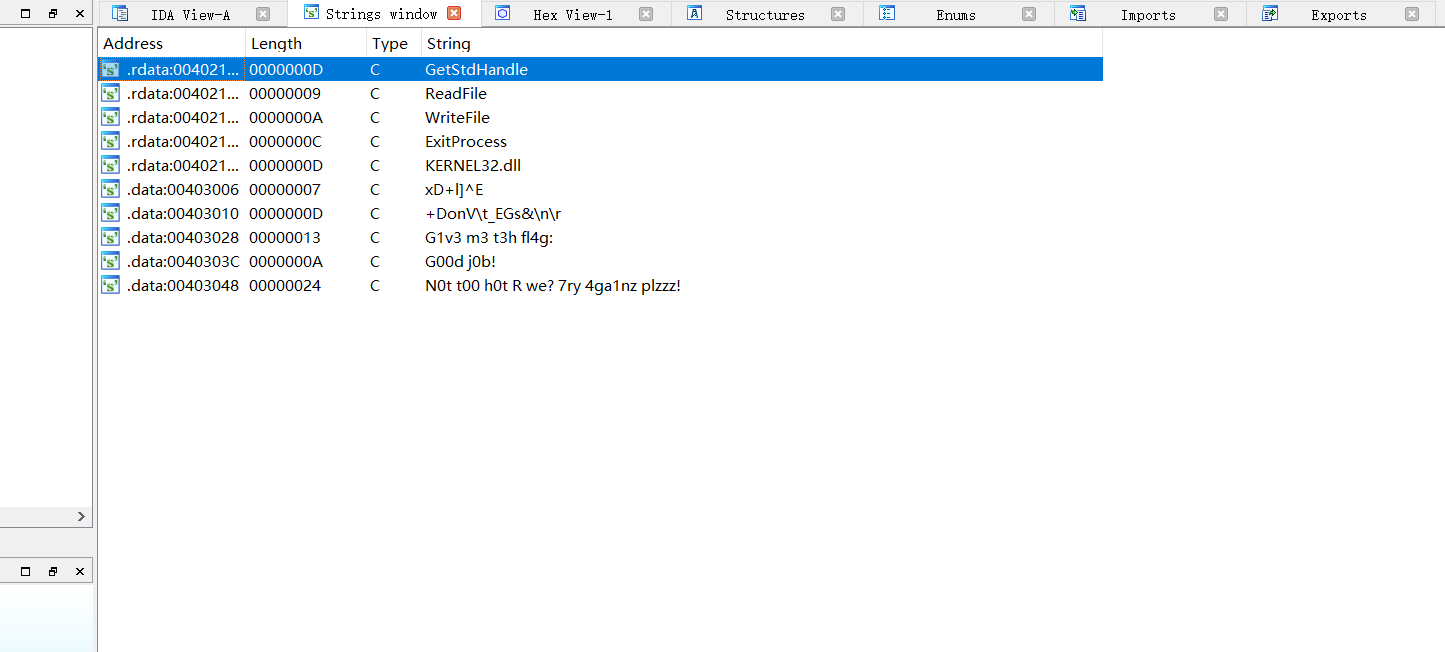Close the IDA View-A tab
Screen dimensions: 1445x652
tap(262, 14)
